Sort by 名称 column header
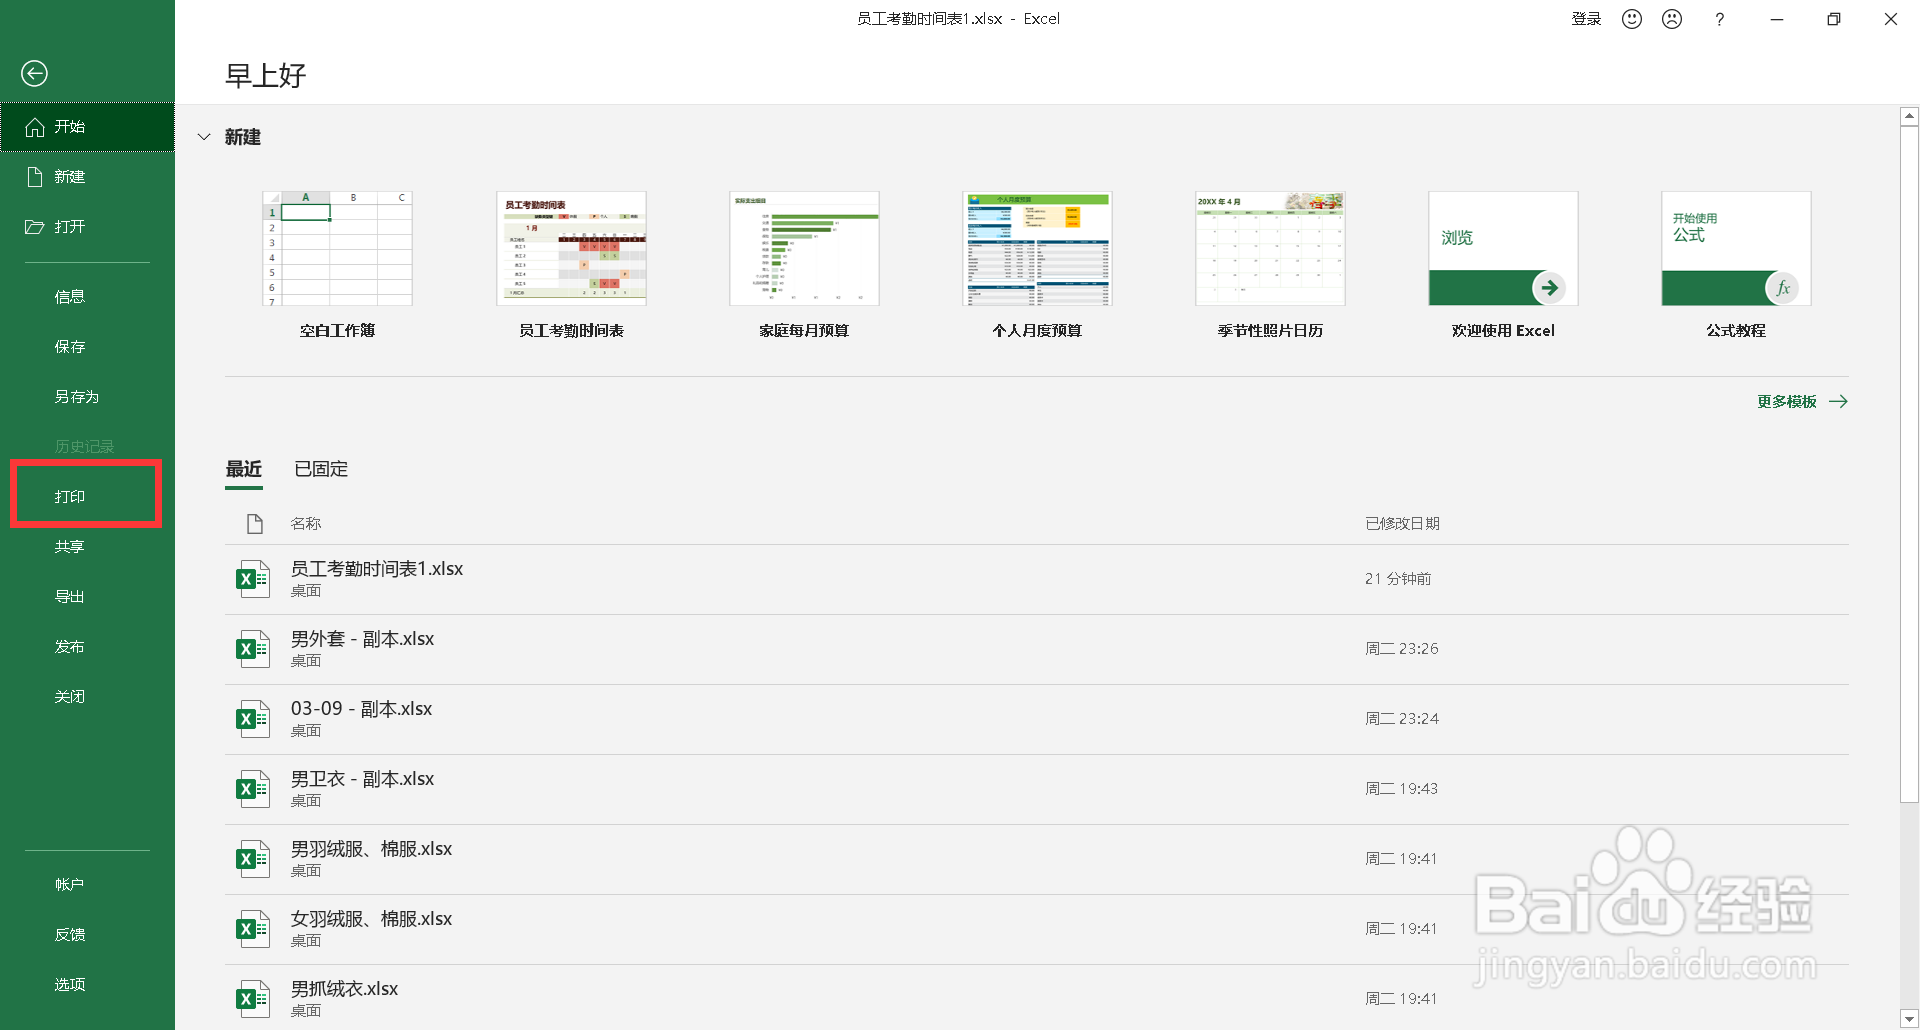 tap(306, 524)
